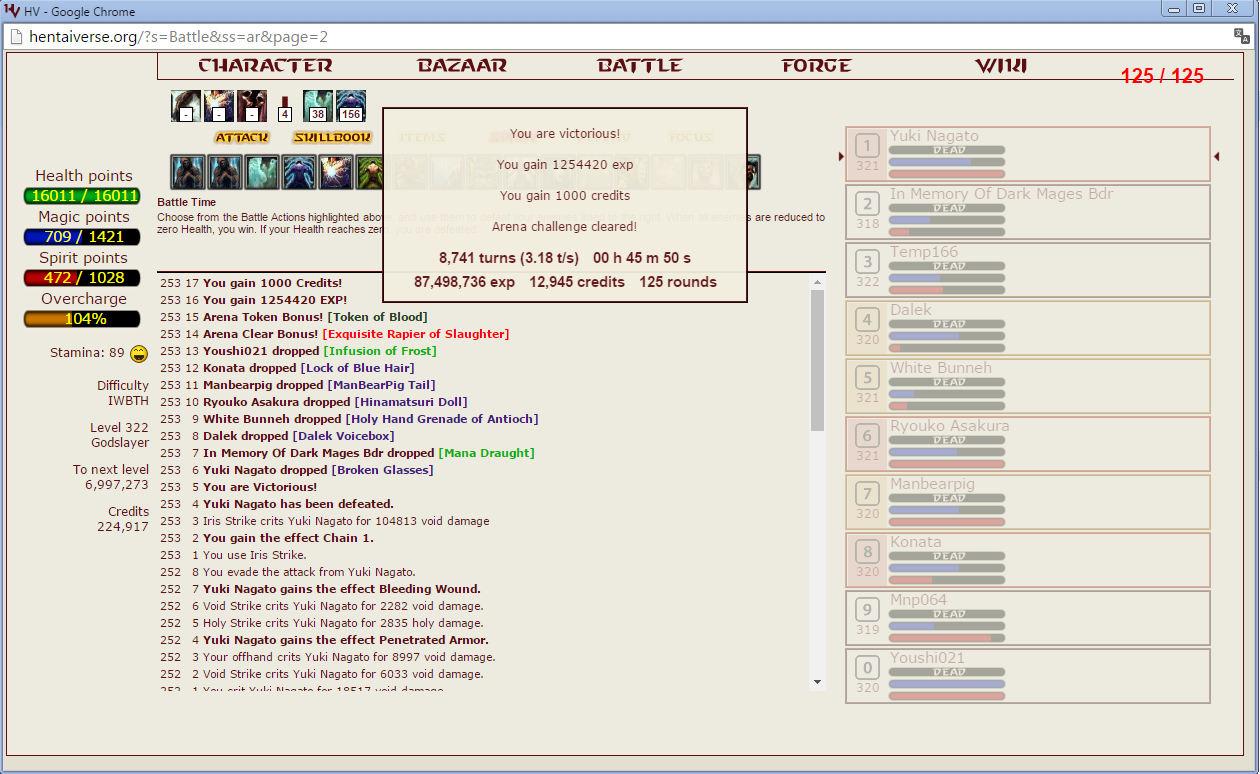Click the stamina smiley face icon
1260x774 pixels.
139,353
